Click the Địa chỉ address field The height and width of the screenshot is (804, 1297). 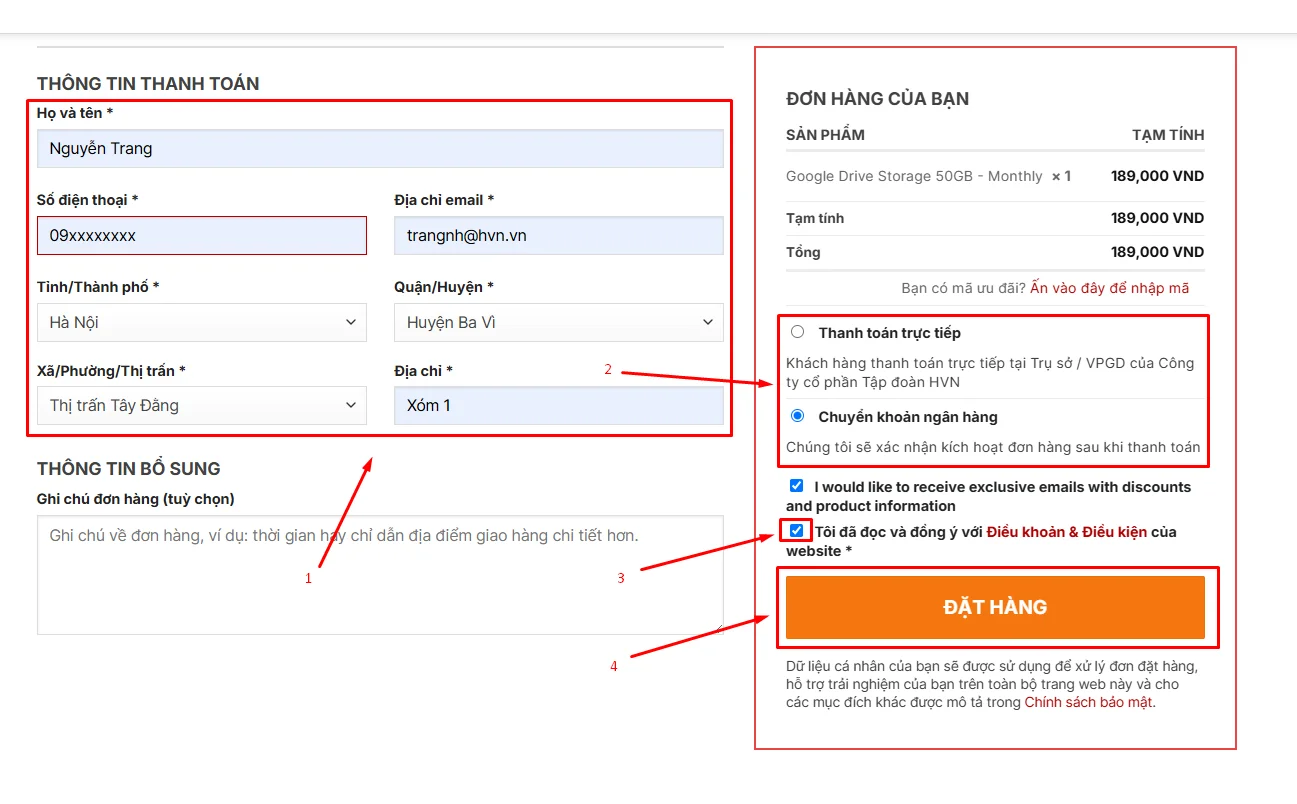point(558,406)
